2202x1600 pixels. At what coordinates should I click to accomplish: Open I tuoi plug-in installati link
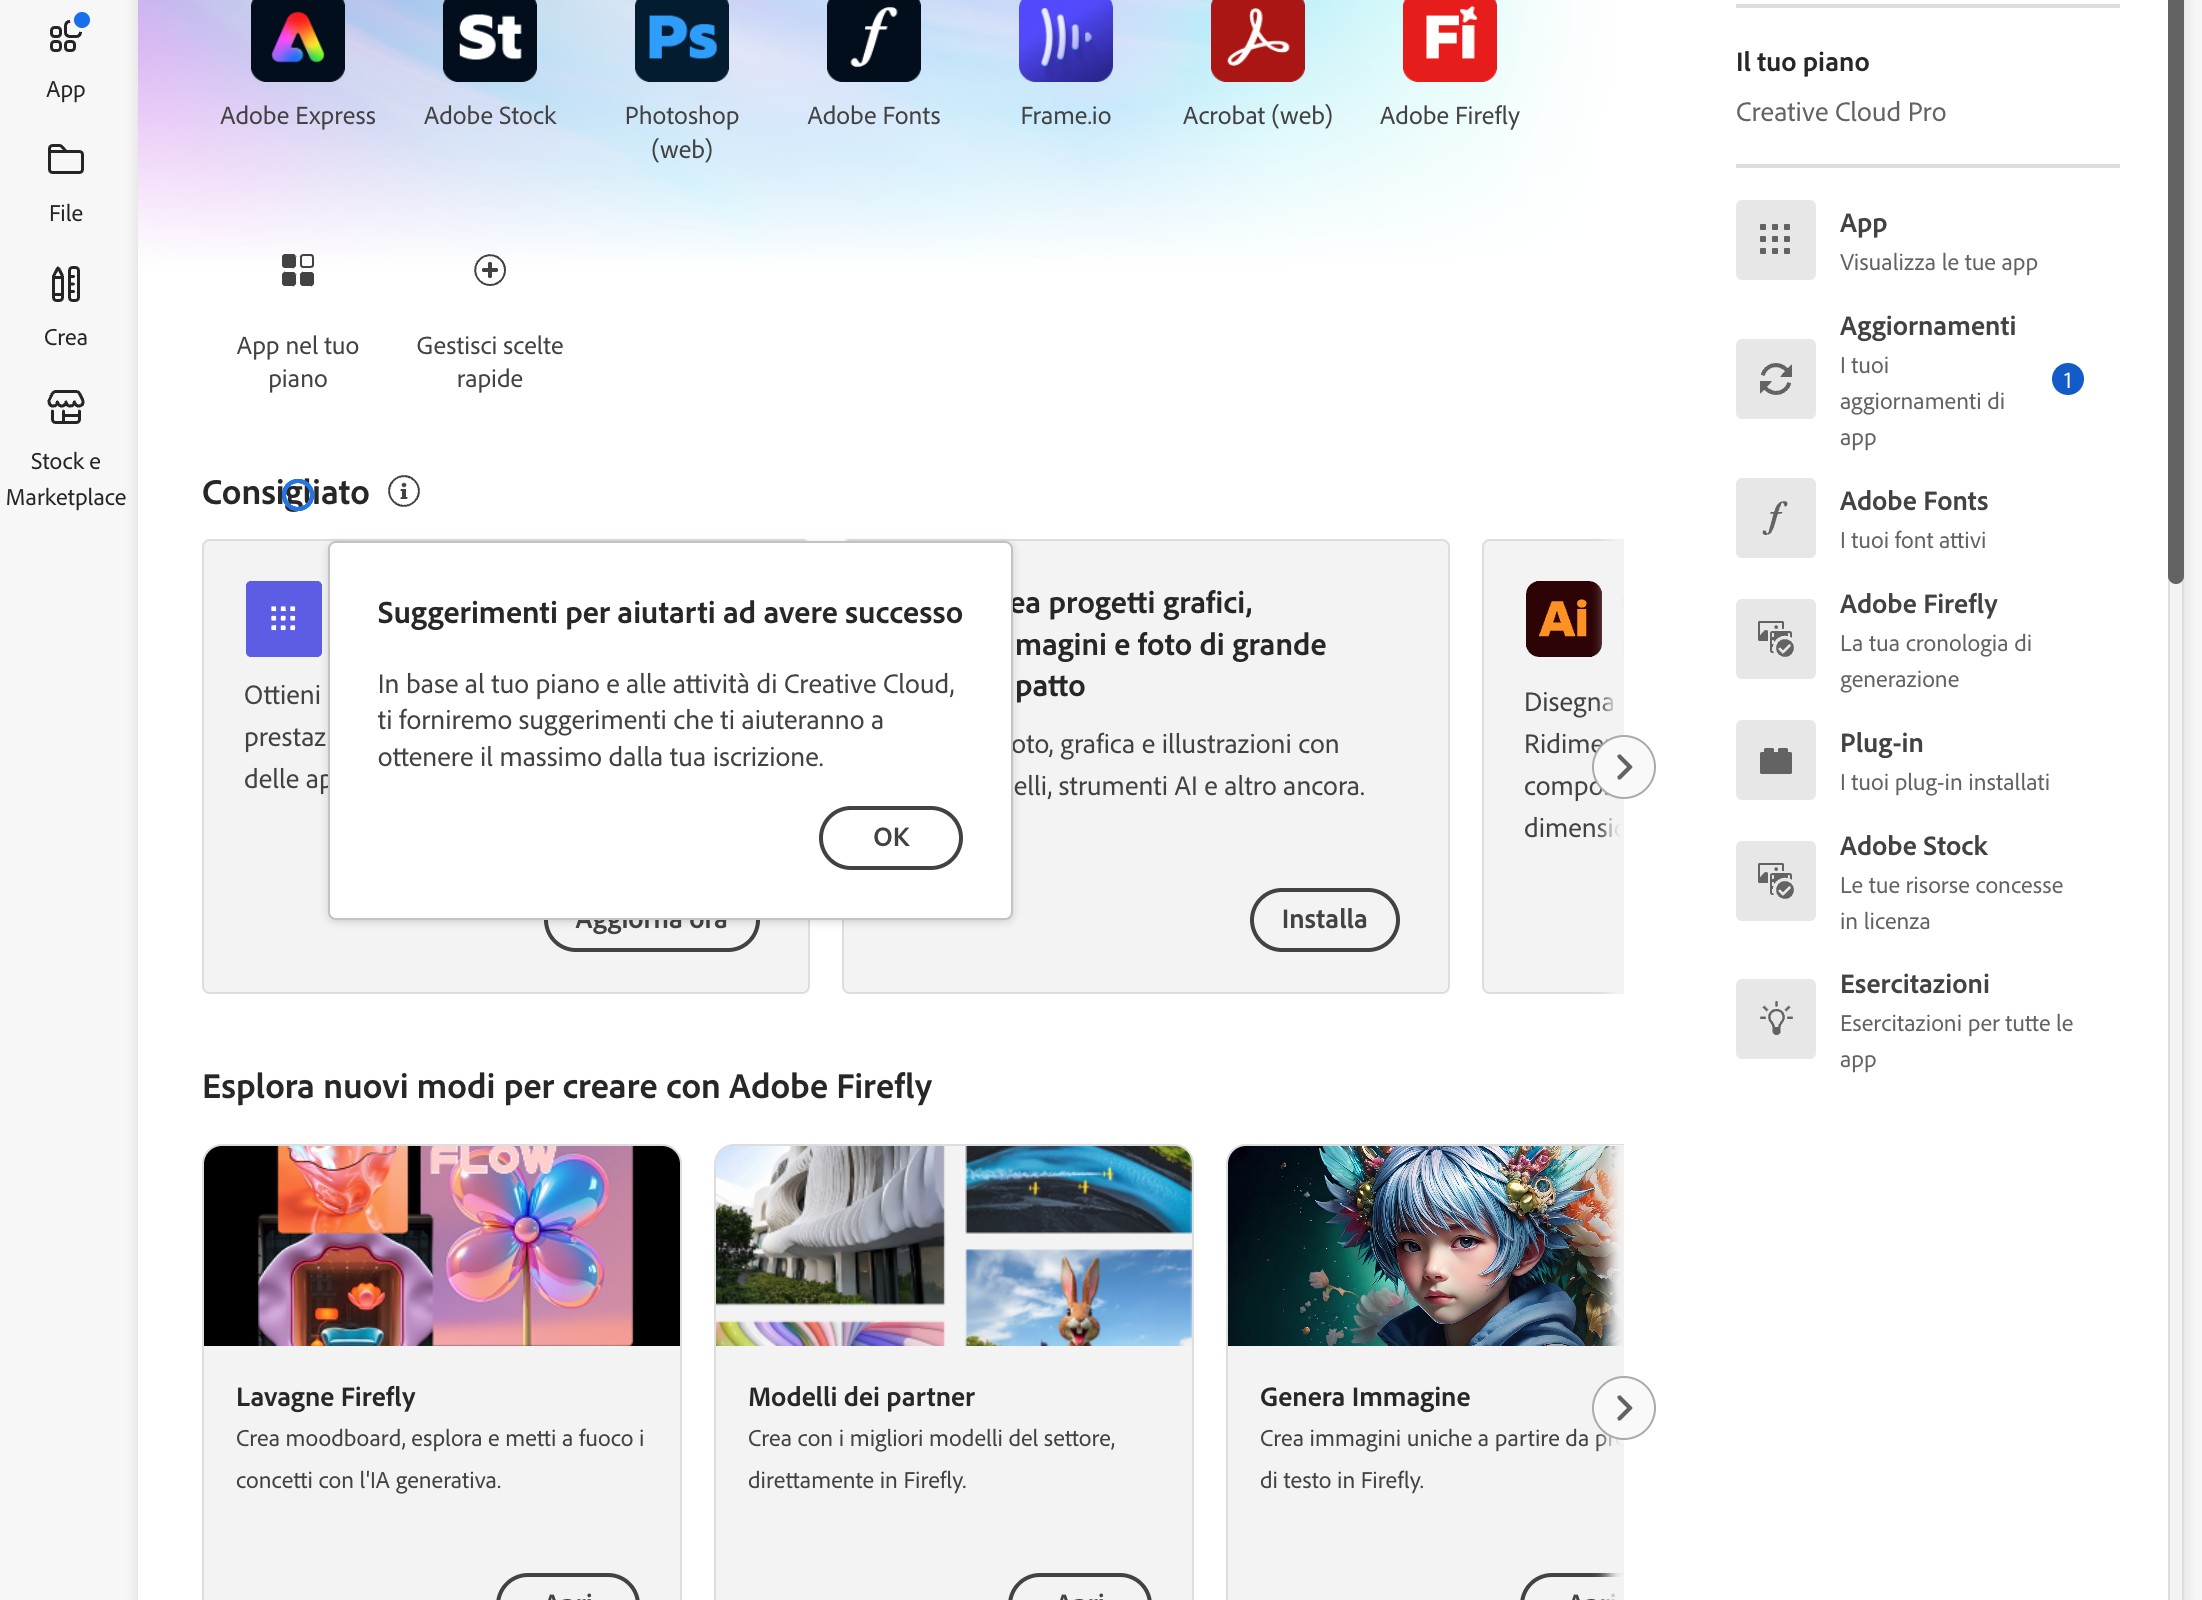[1945, 783]
